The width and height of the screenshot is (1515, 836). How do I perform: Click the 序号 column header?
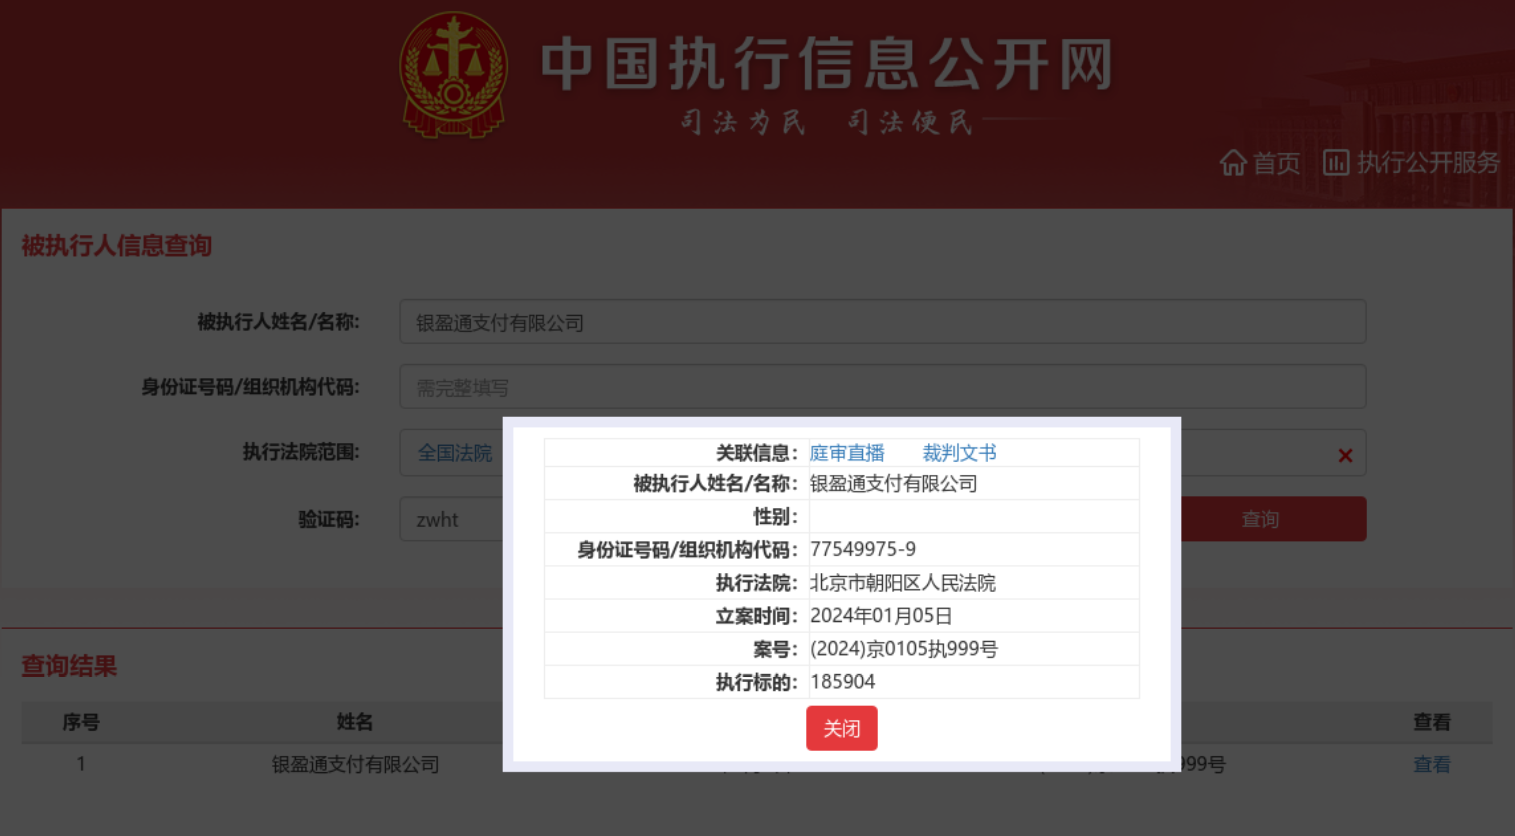tap(81, 722)
